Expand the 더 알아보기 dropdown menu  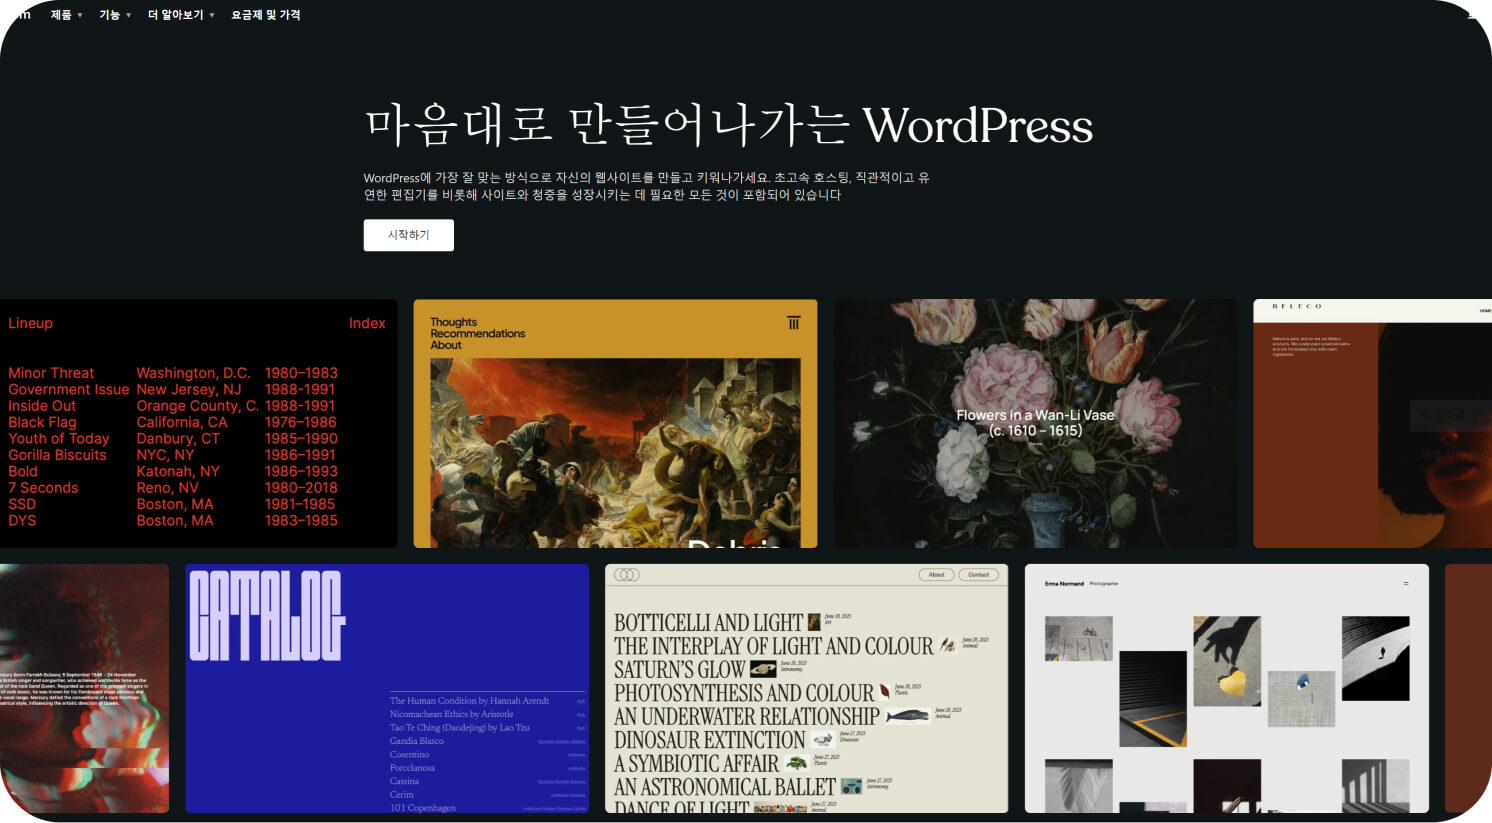point(181,15)
